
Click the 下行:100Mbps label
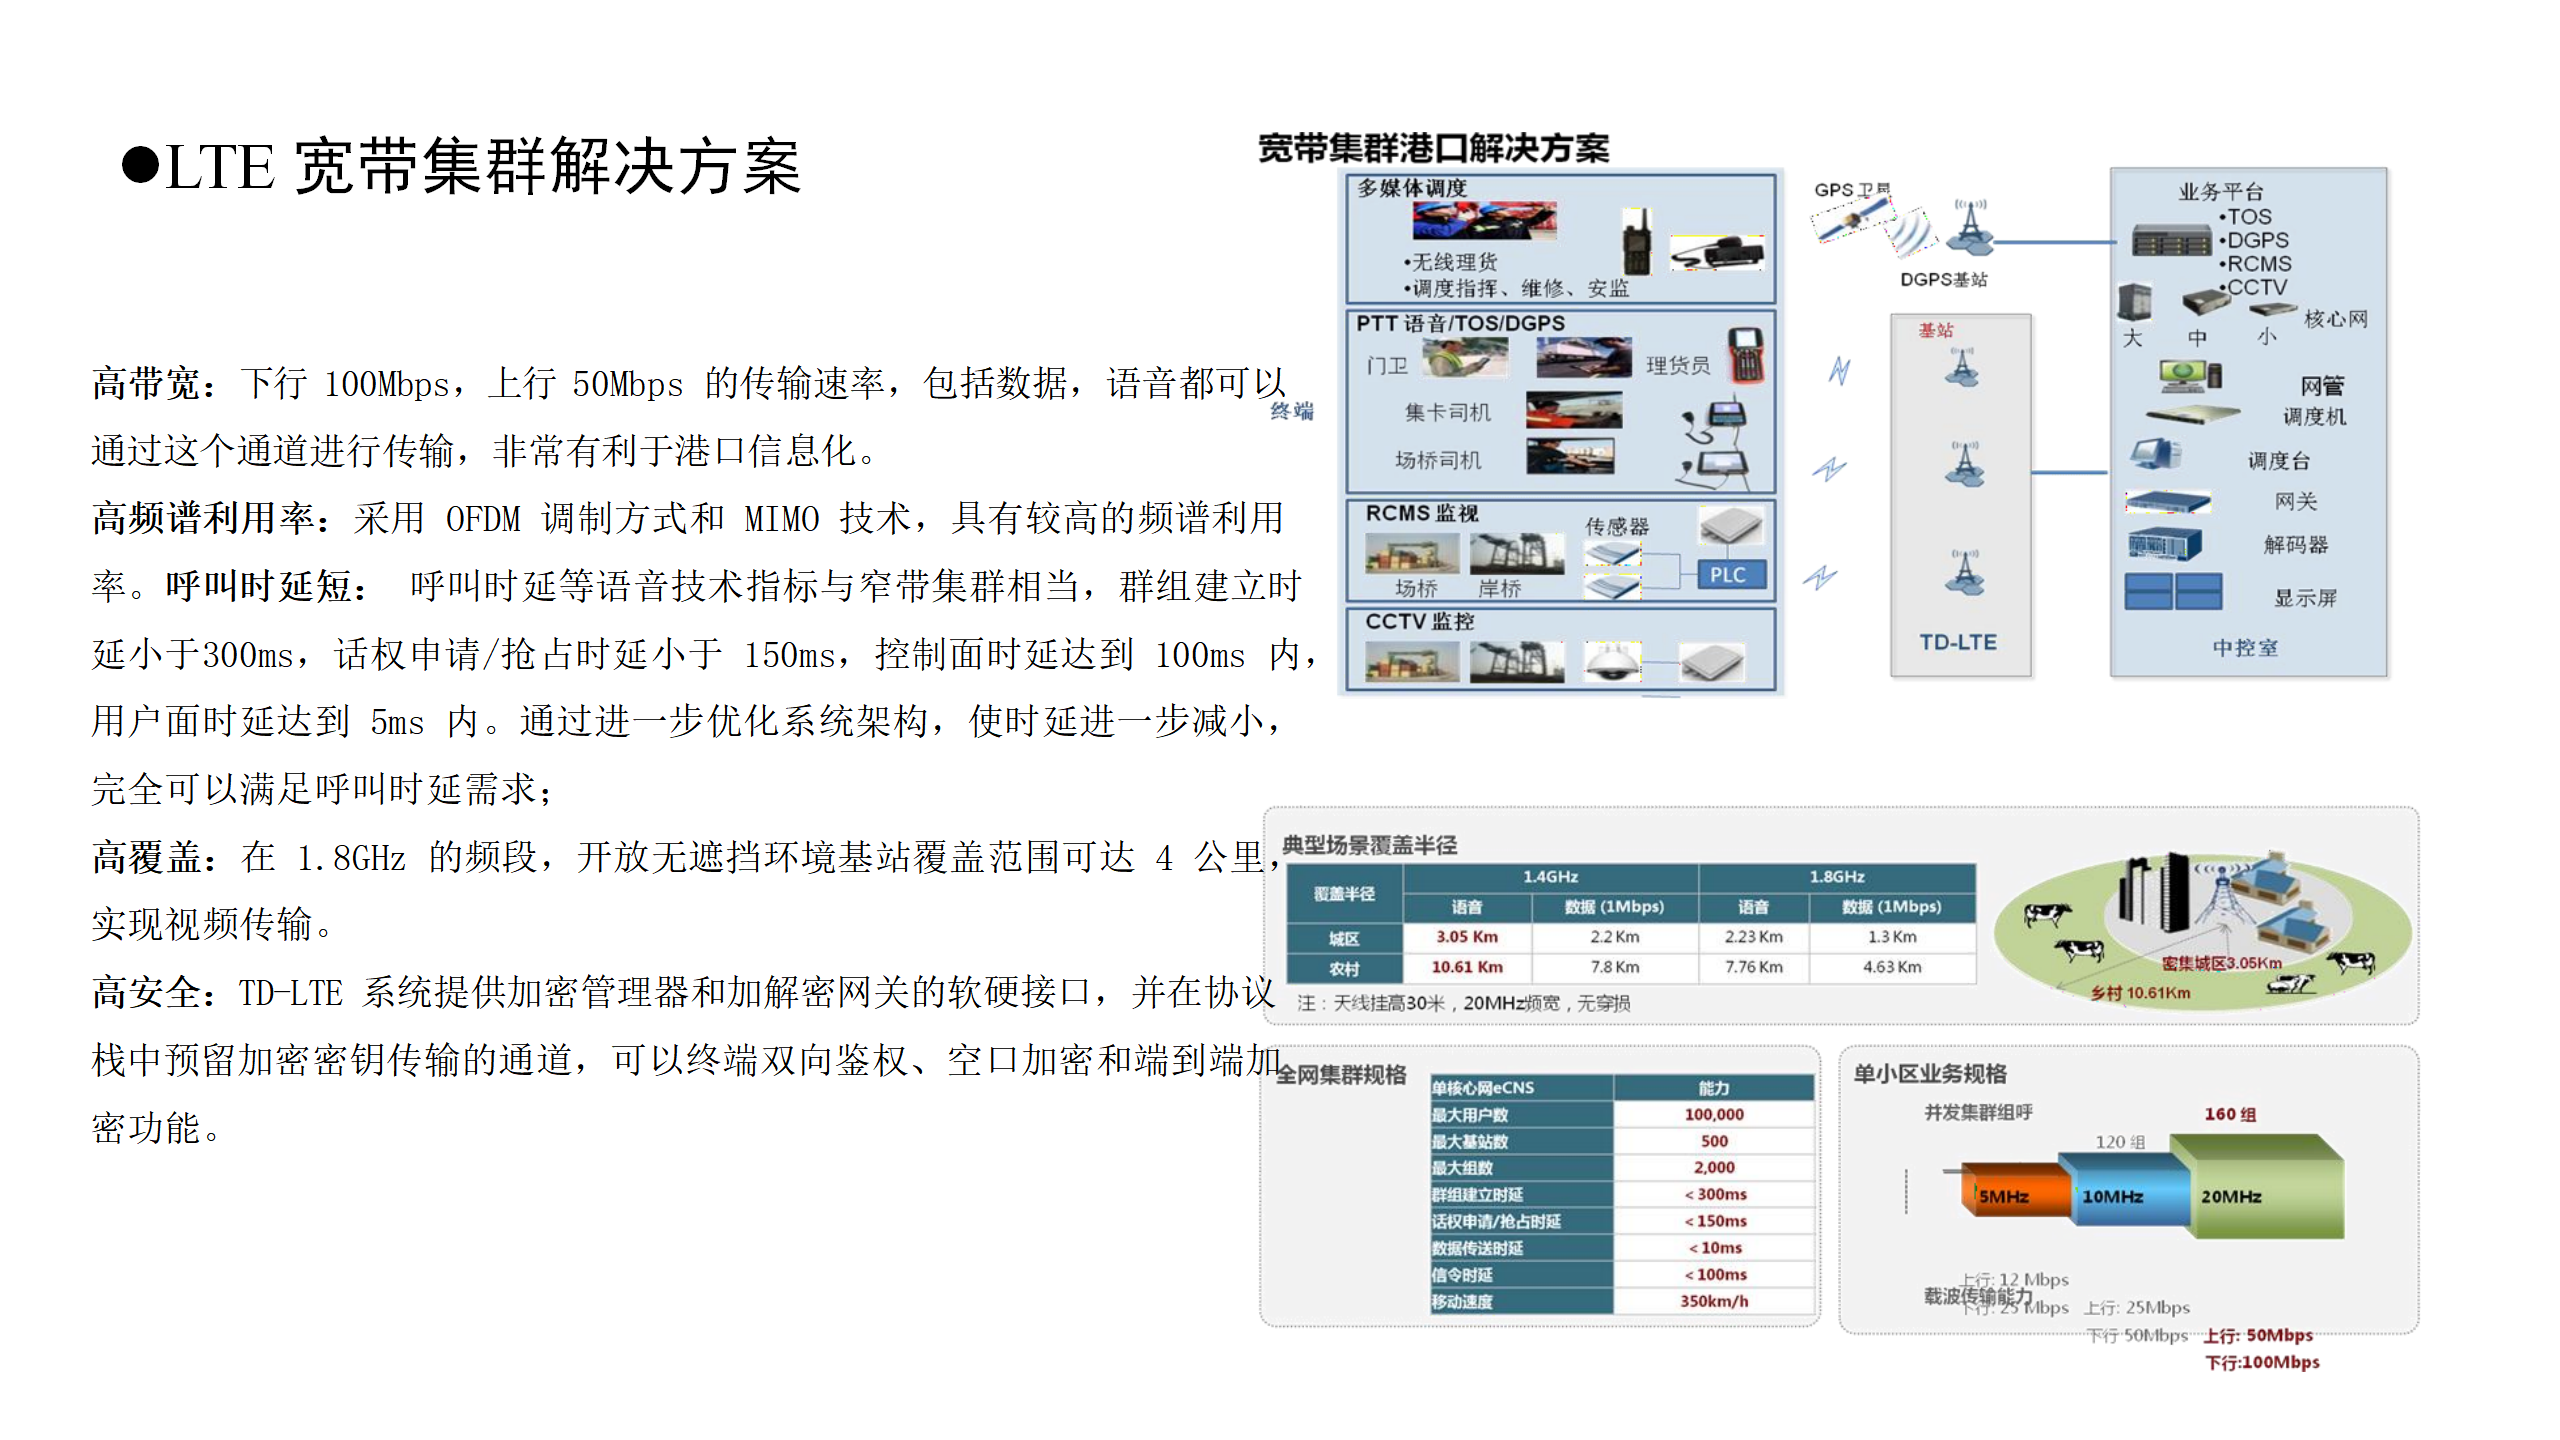coord(2261,1362)
